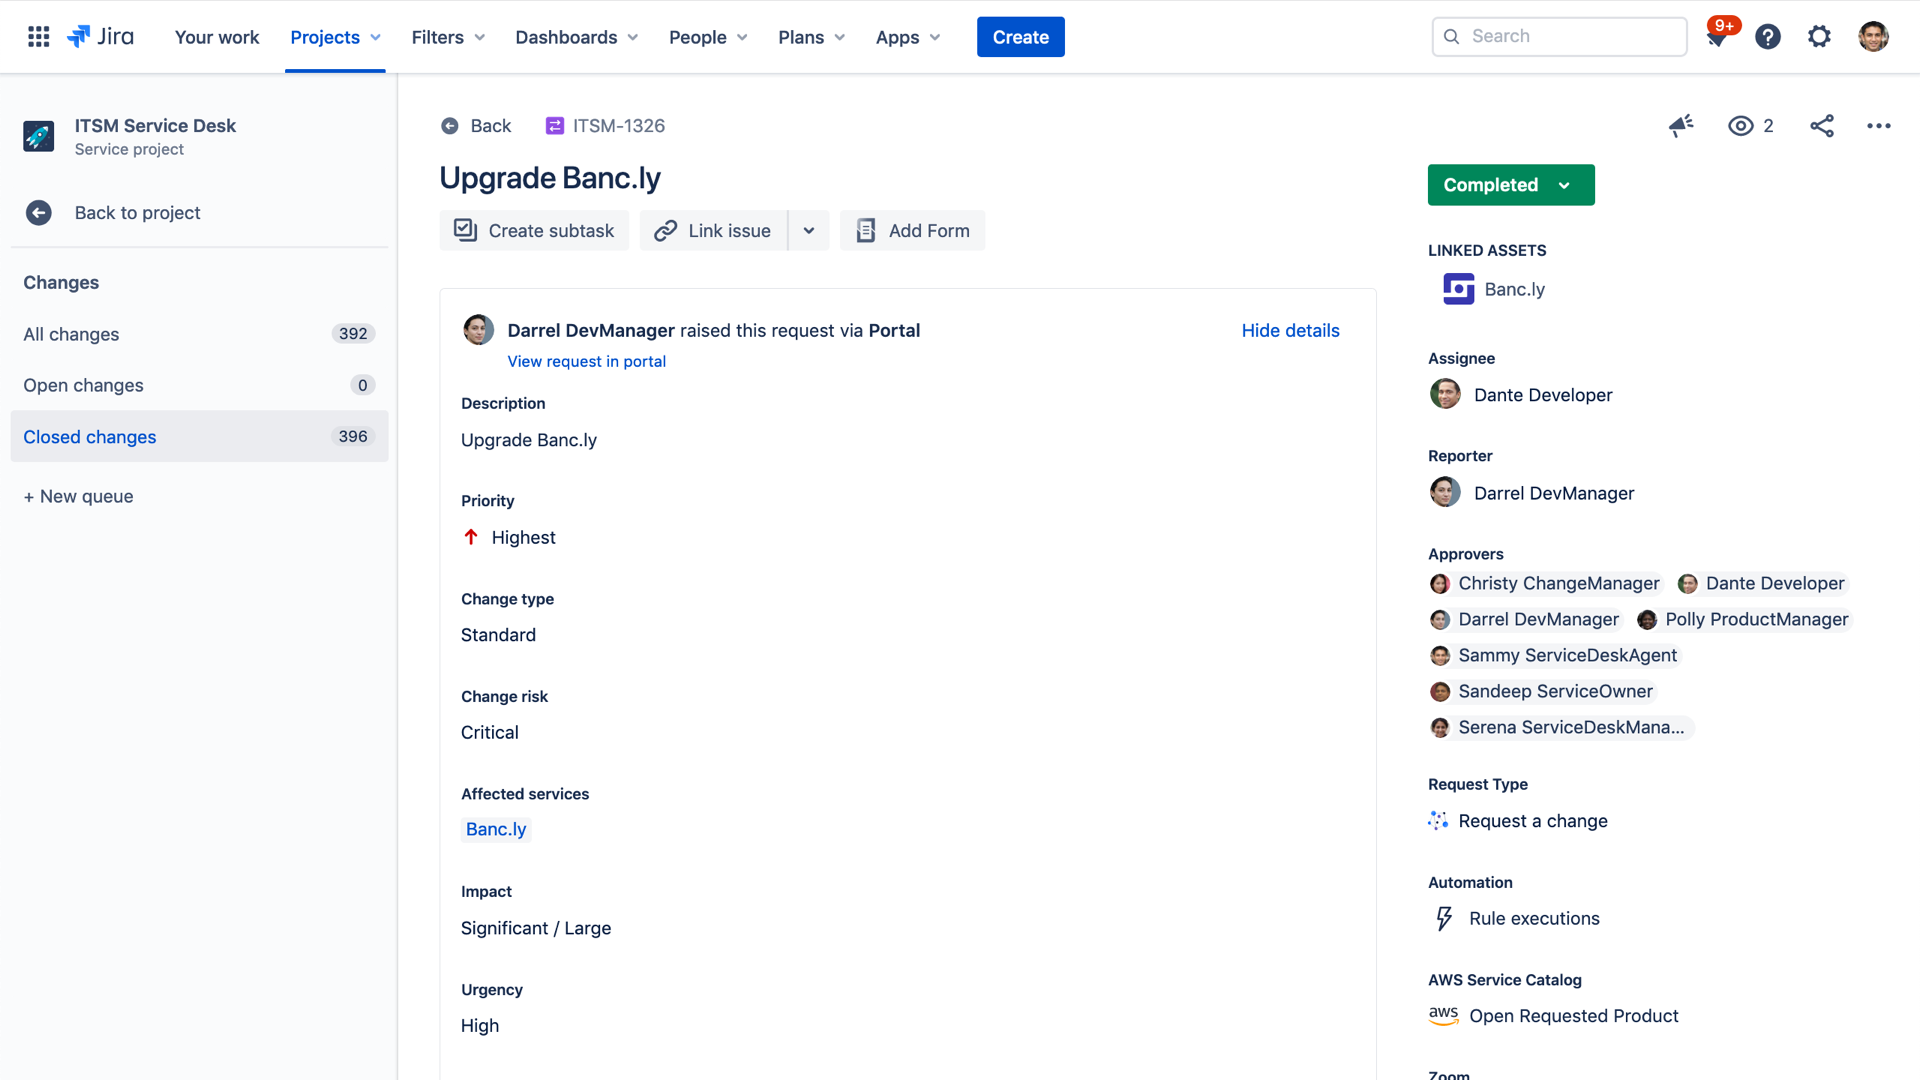Click the Back to project arrow icon
The width and height of the screenshot is (1920, 1080).
[x=39, y=213]
